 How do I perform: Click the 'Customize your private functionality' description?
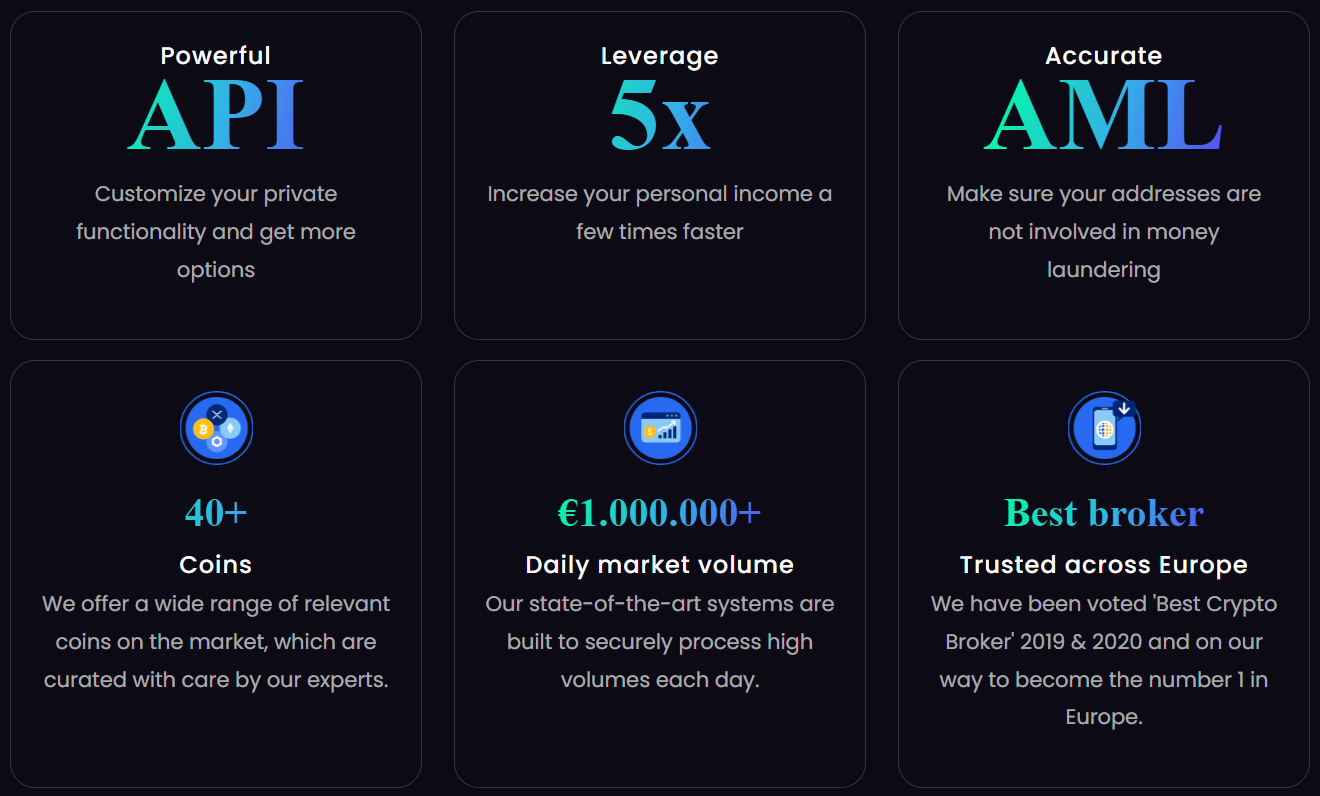[216, 232]
